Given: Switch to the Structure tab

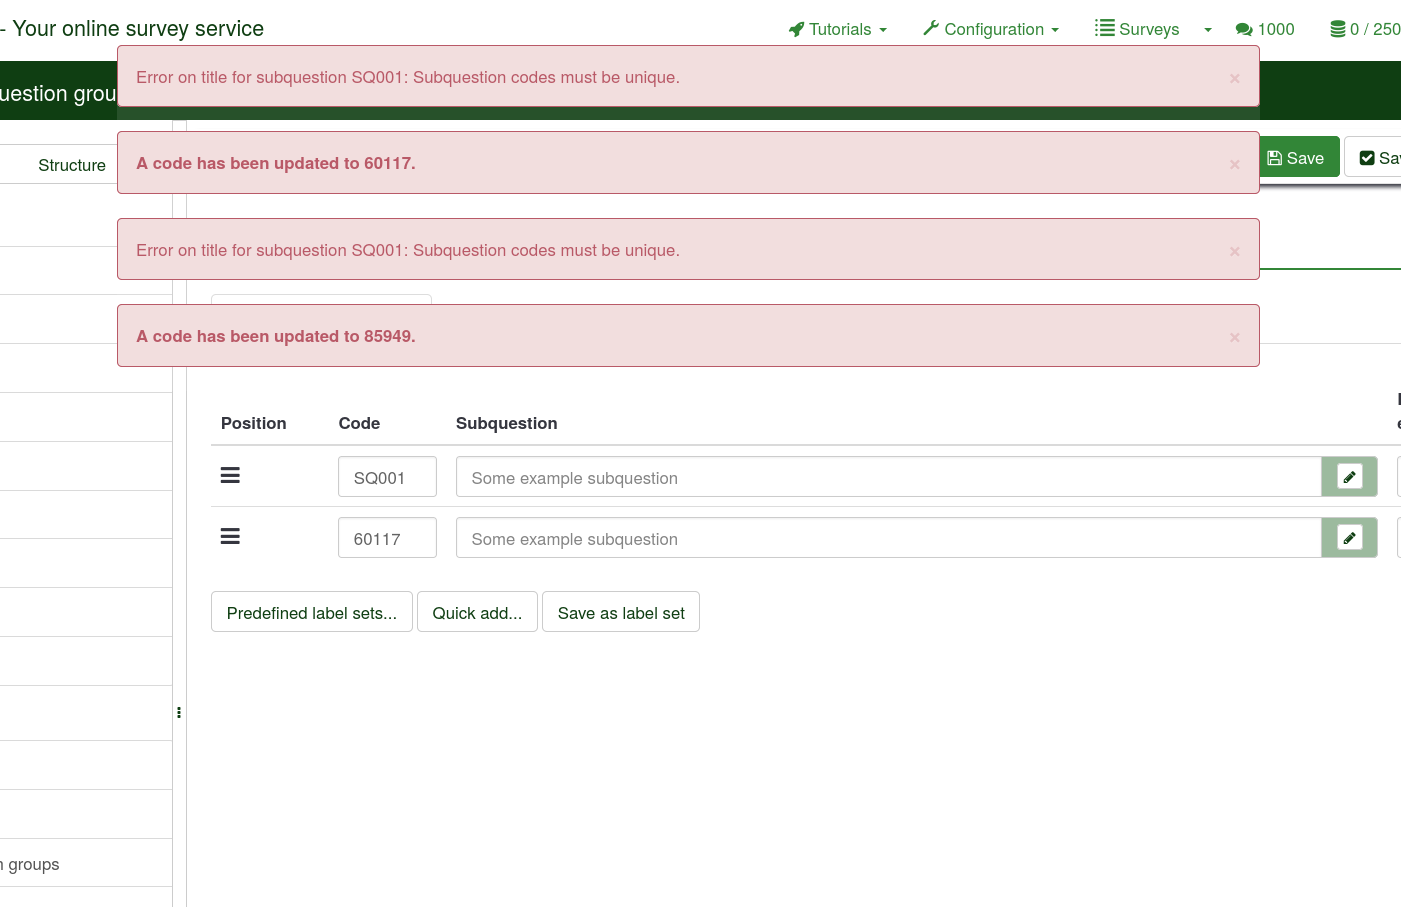Looking at the screenshot, I should coord(72,165).
